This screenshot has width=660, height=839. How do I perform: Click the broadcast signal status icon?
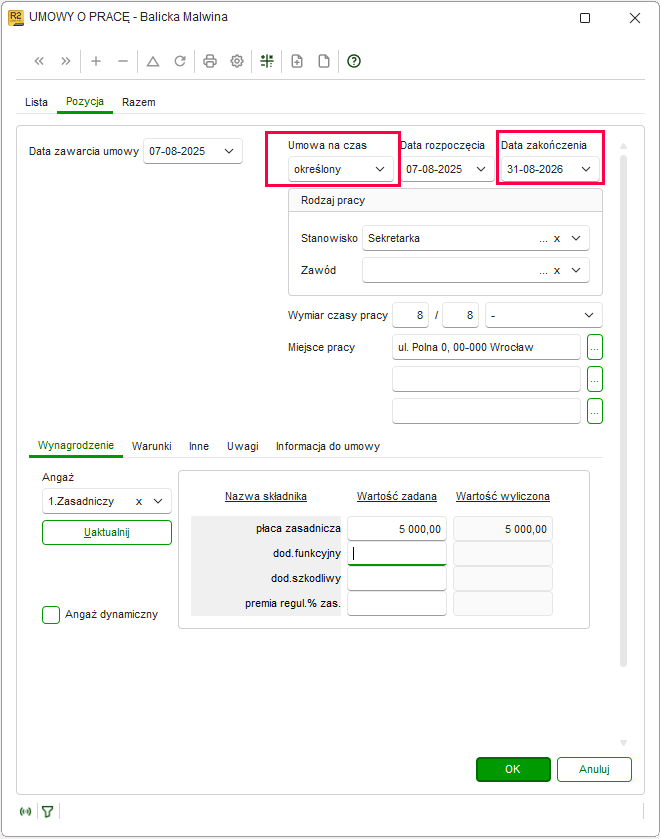[25, 812]
